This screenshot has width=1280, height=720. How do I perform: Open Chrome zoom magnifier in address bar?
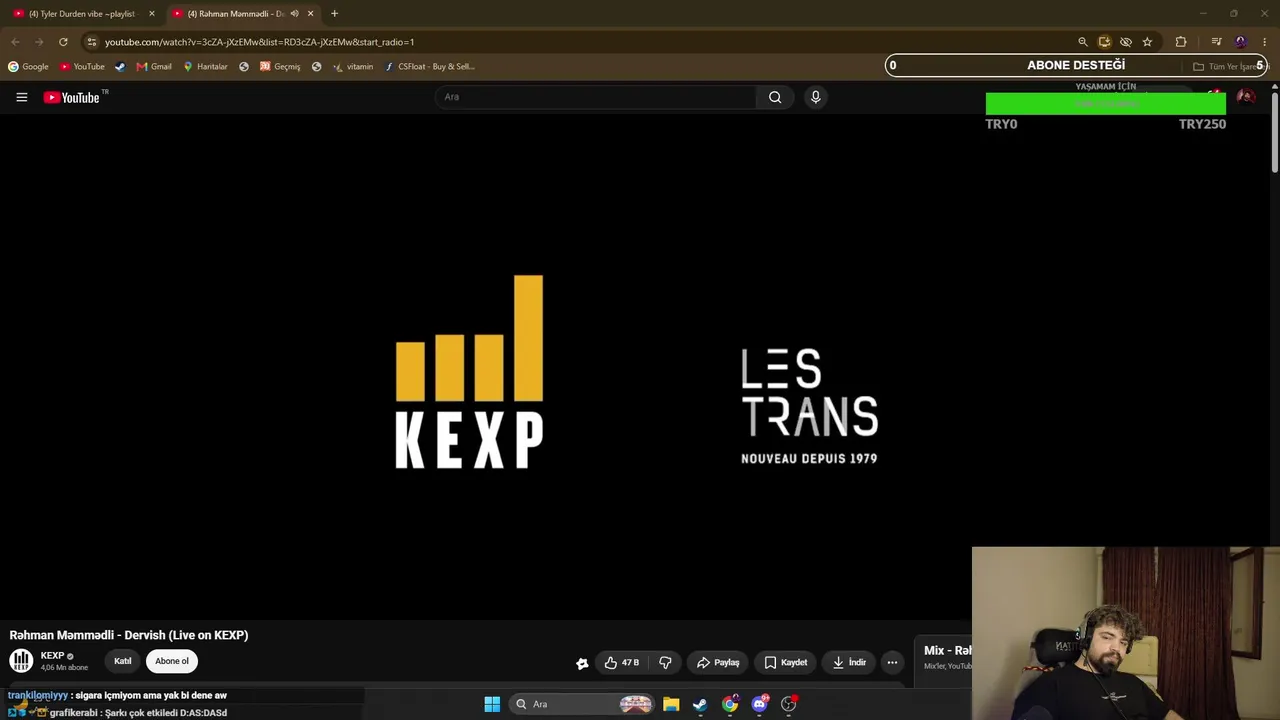tap(1082, 42)
